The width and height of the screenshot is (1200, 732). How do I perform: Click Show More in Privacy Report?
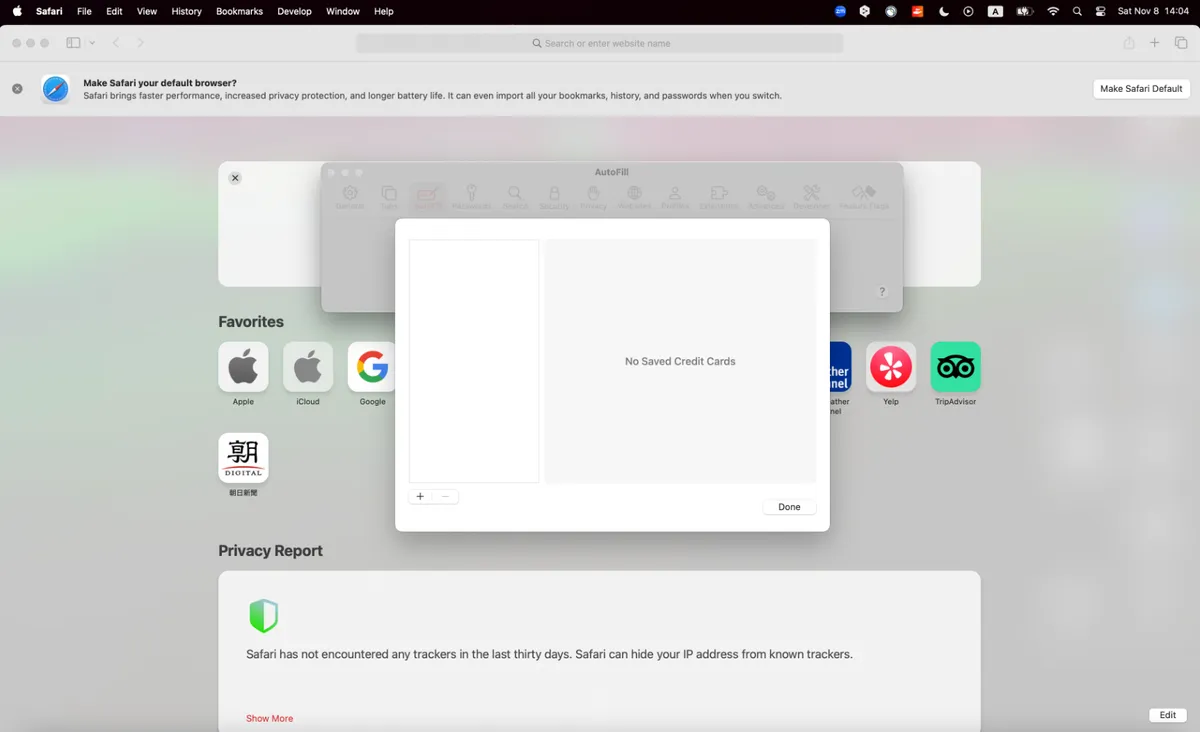point(269,718)
